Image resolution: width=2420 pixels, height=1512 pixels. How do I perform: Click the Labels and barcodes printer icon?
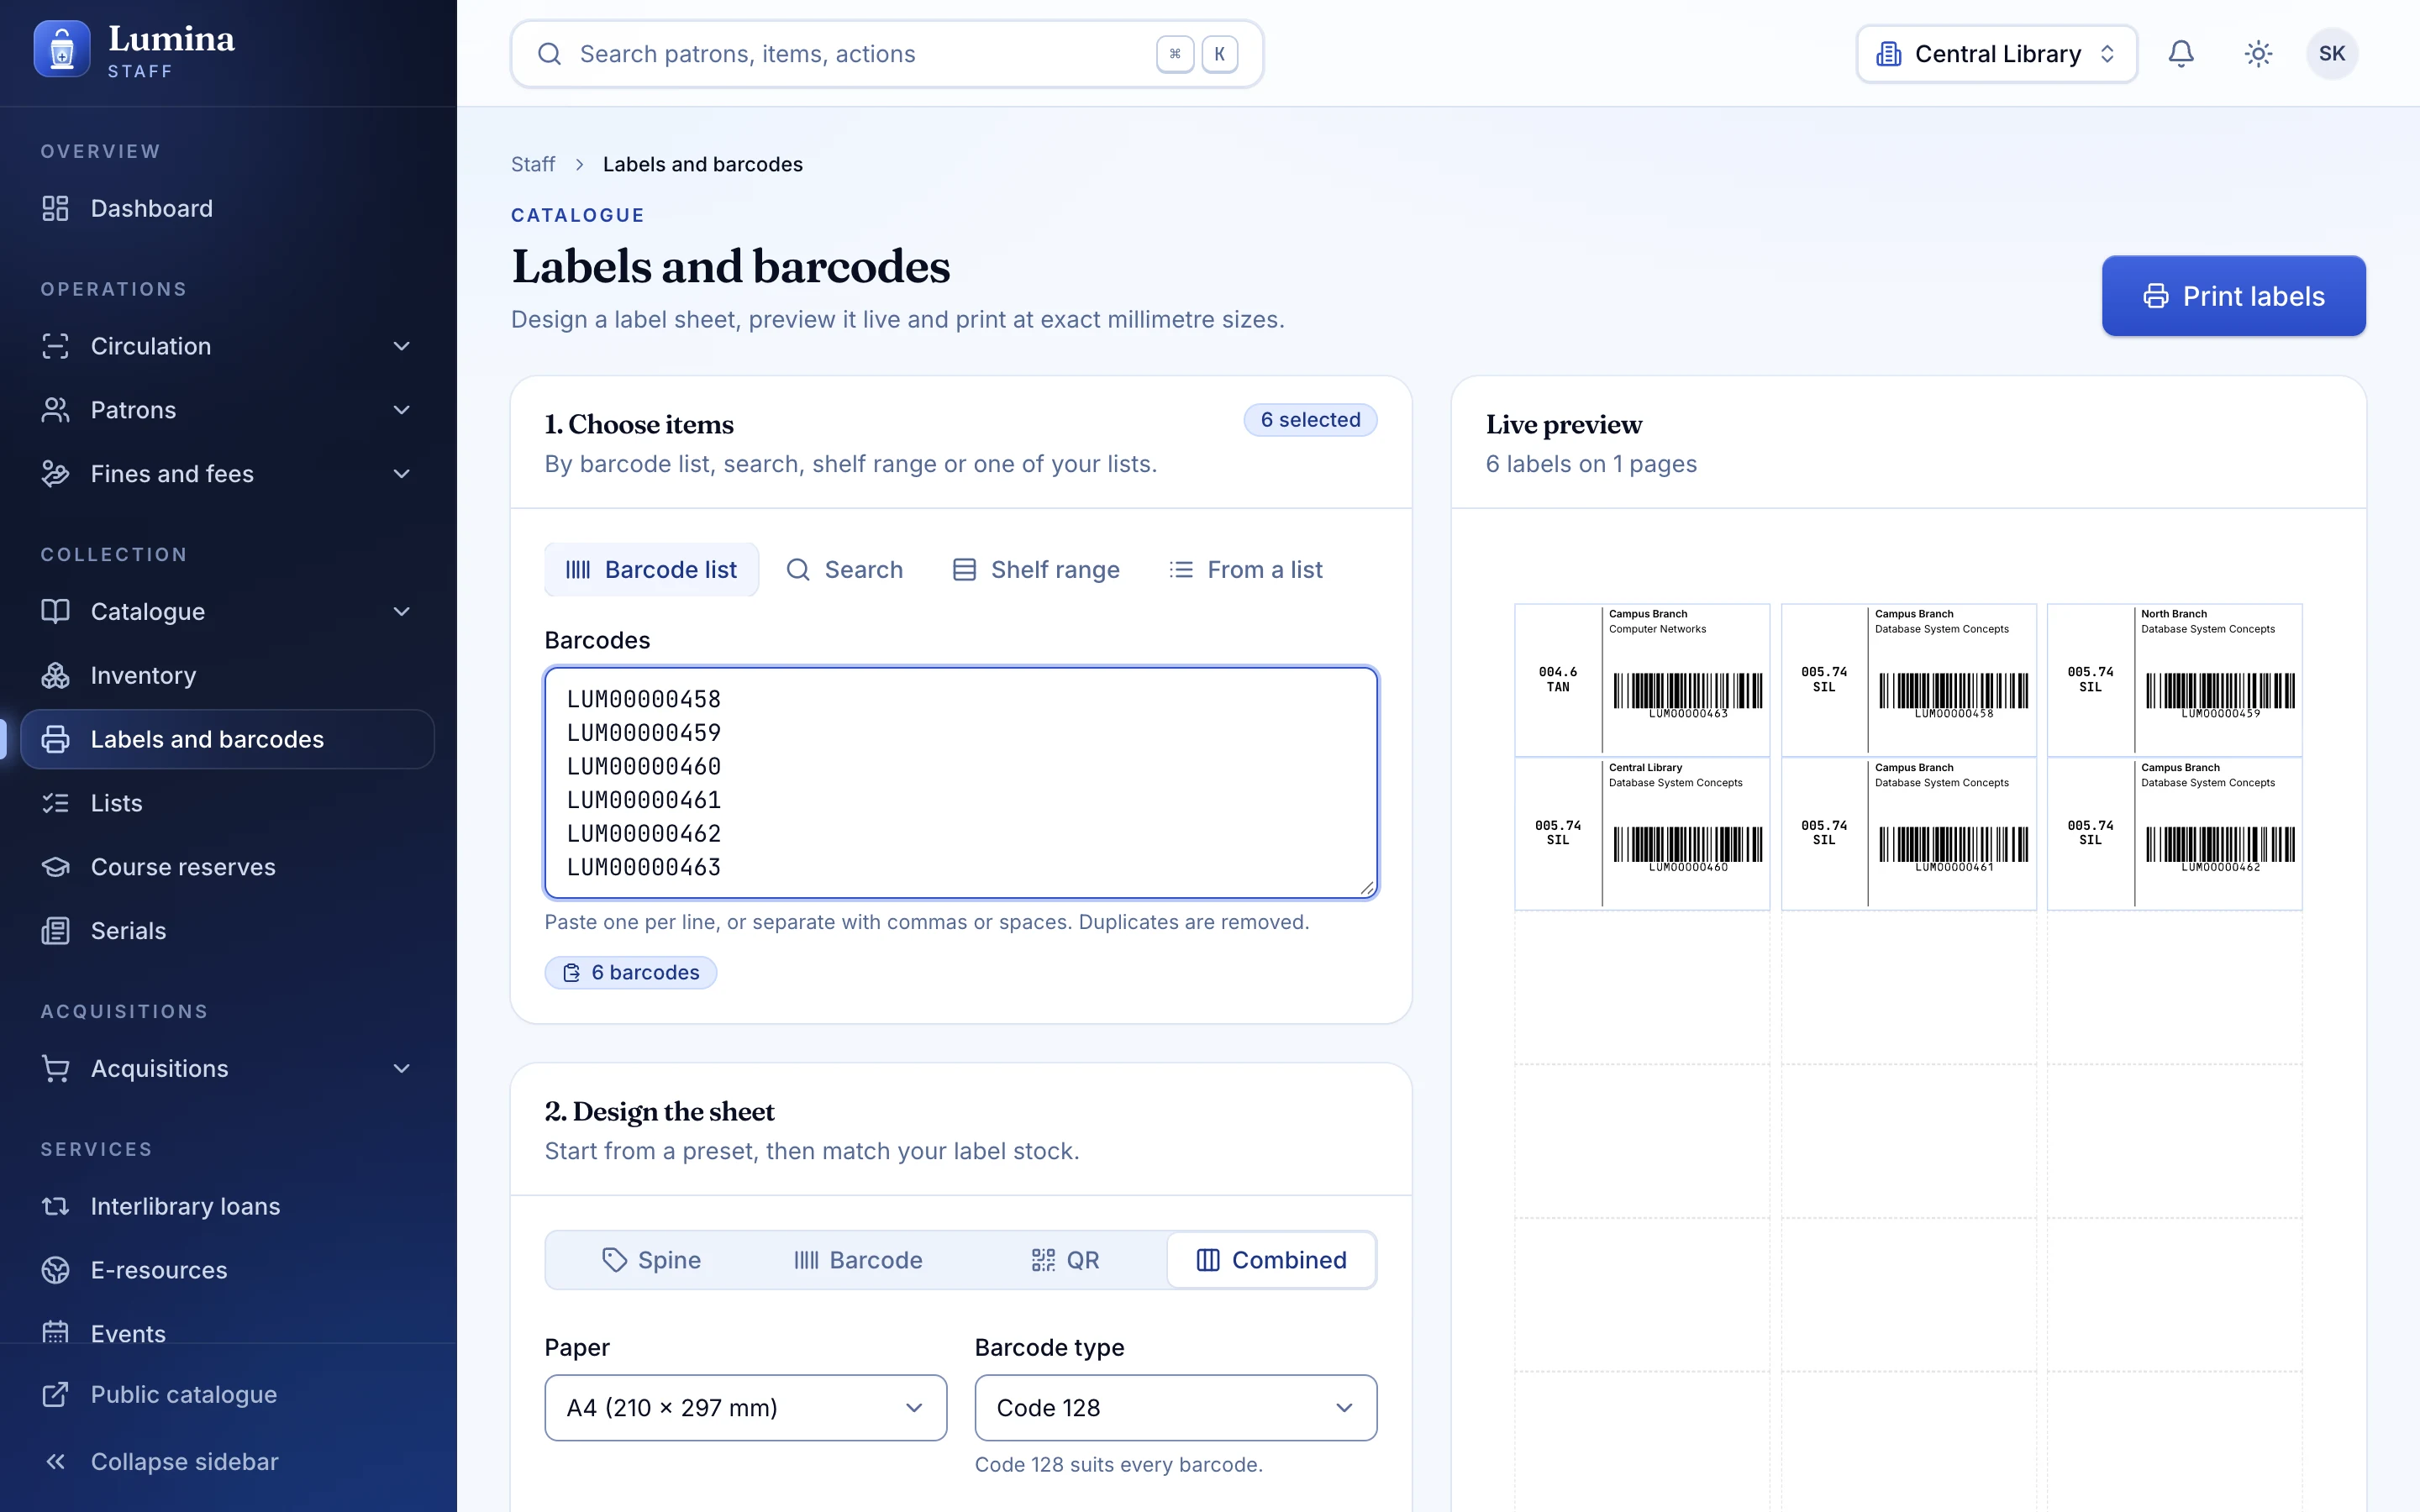pyautogui.click(x=55, y=739)
